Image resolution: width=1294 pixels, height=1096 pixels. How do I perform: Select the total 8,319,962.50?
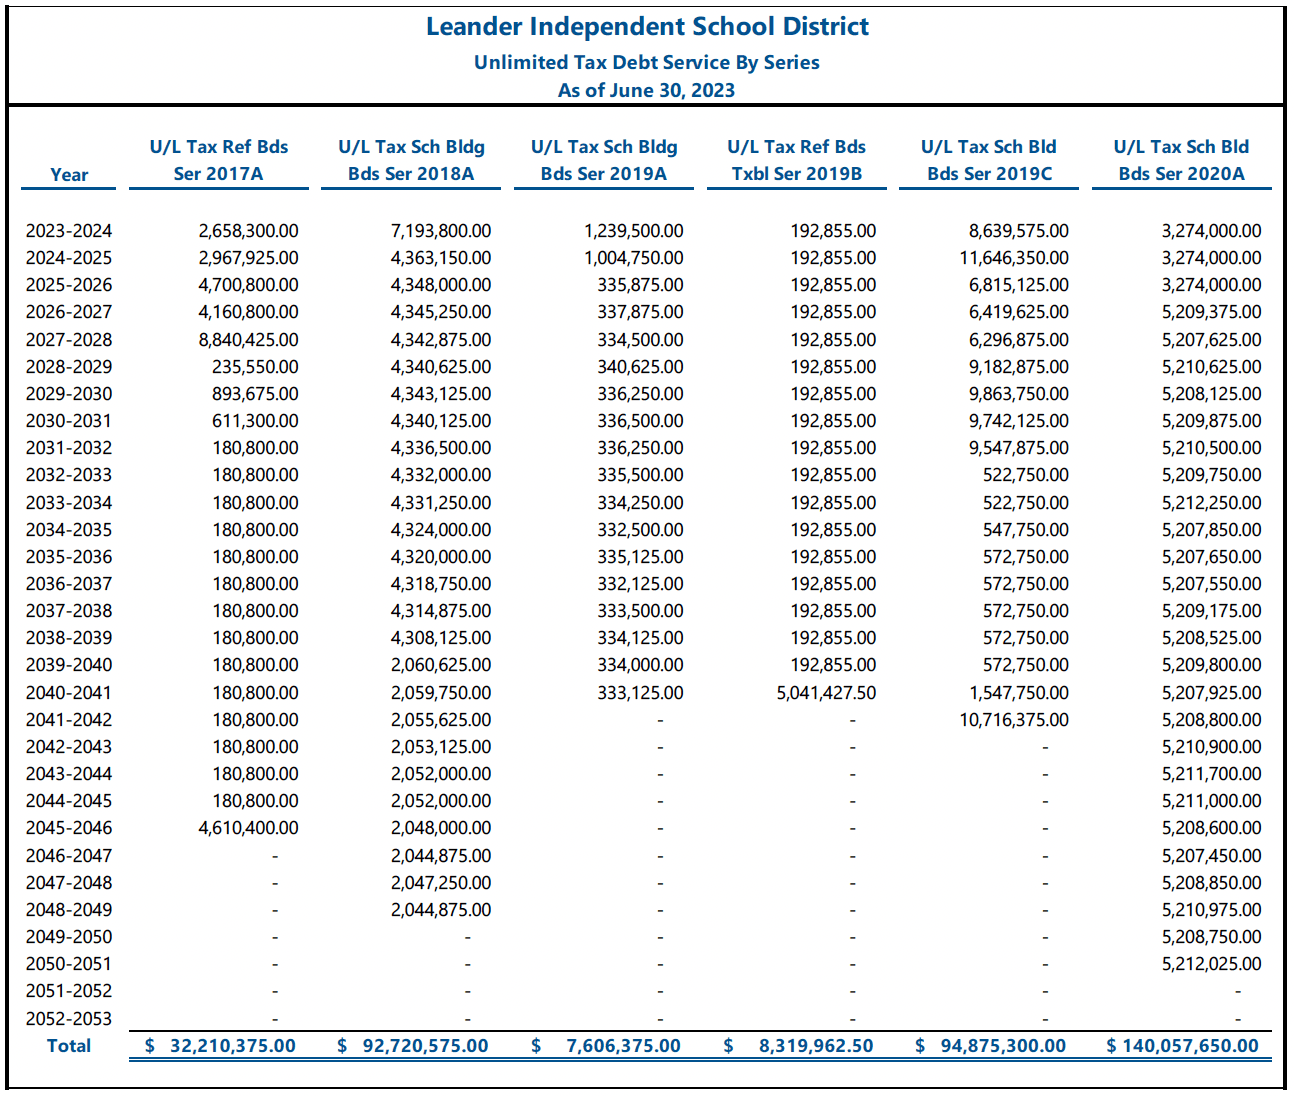[x=816, y=1046]
